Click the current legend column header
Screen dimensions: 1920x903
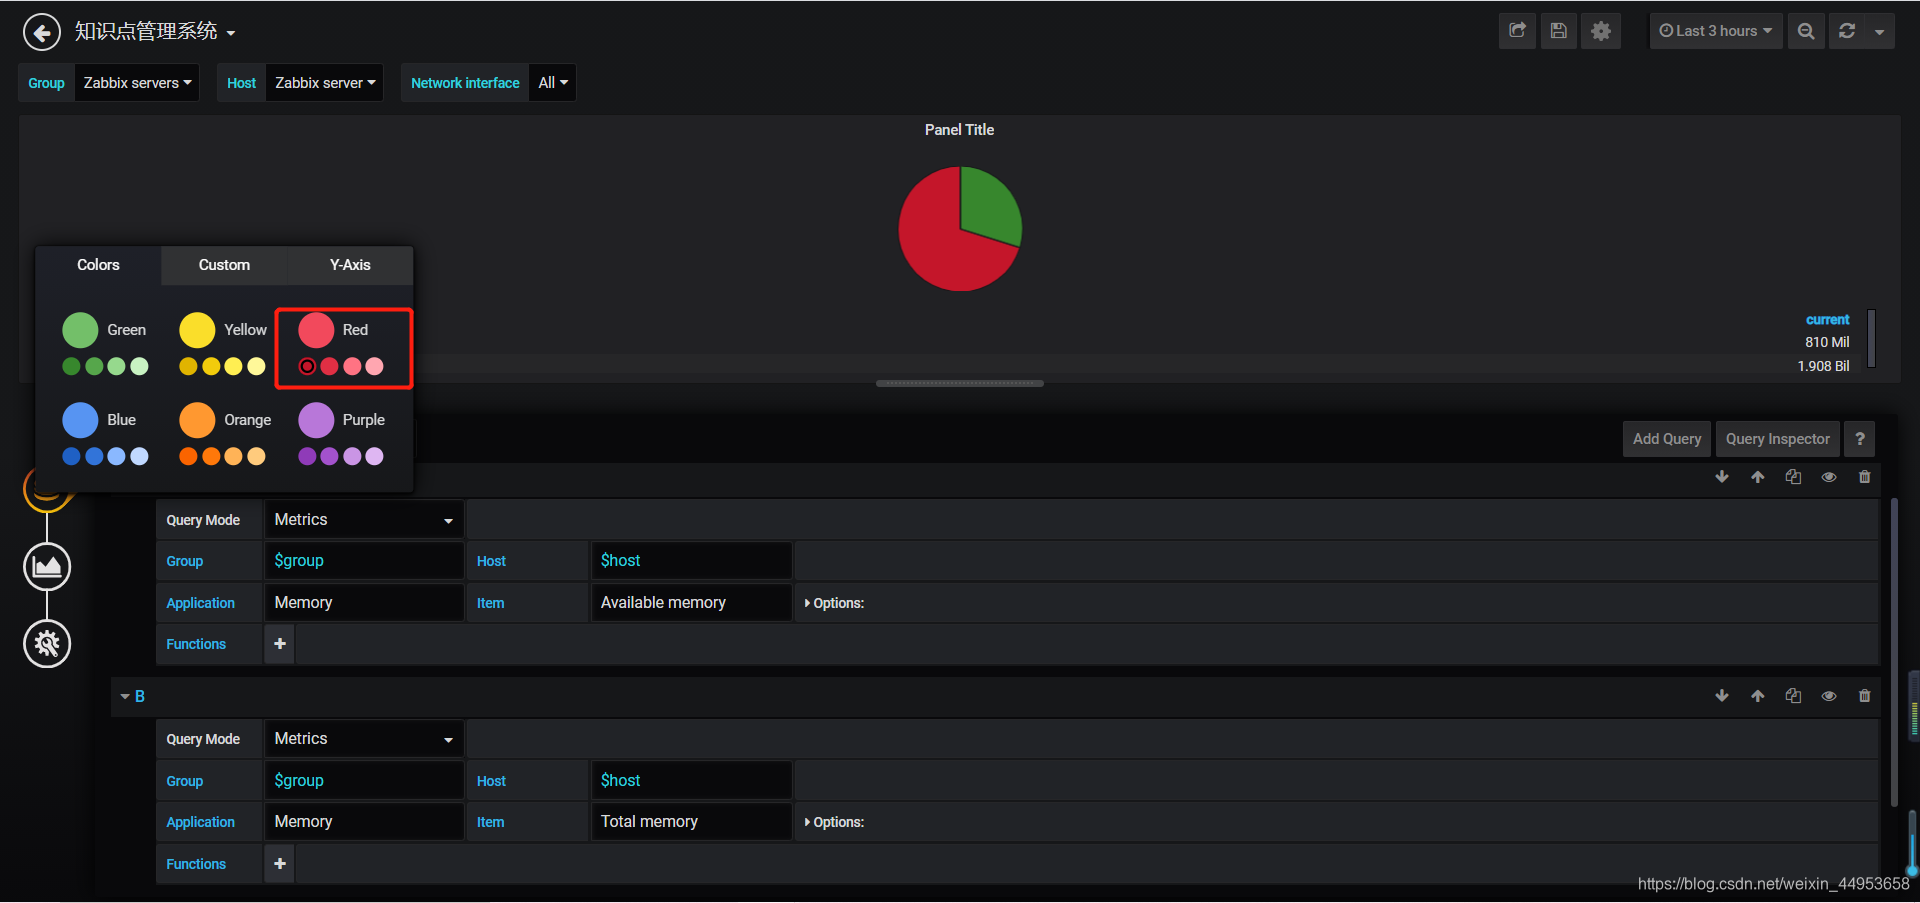pos(1827,320)
